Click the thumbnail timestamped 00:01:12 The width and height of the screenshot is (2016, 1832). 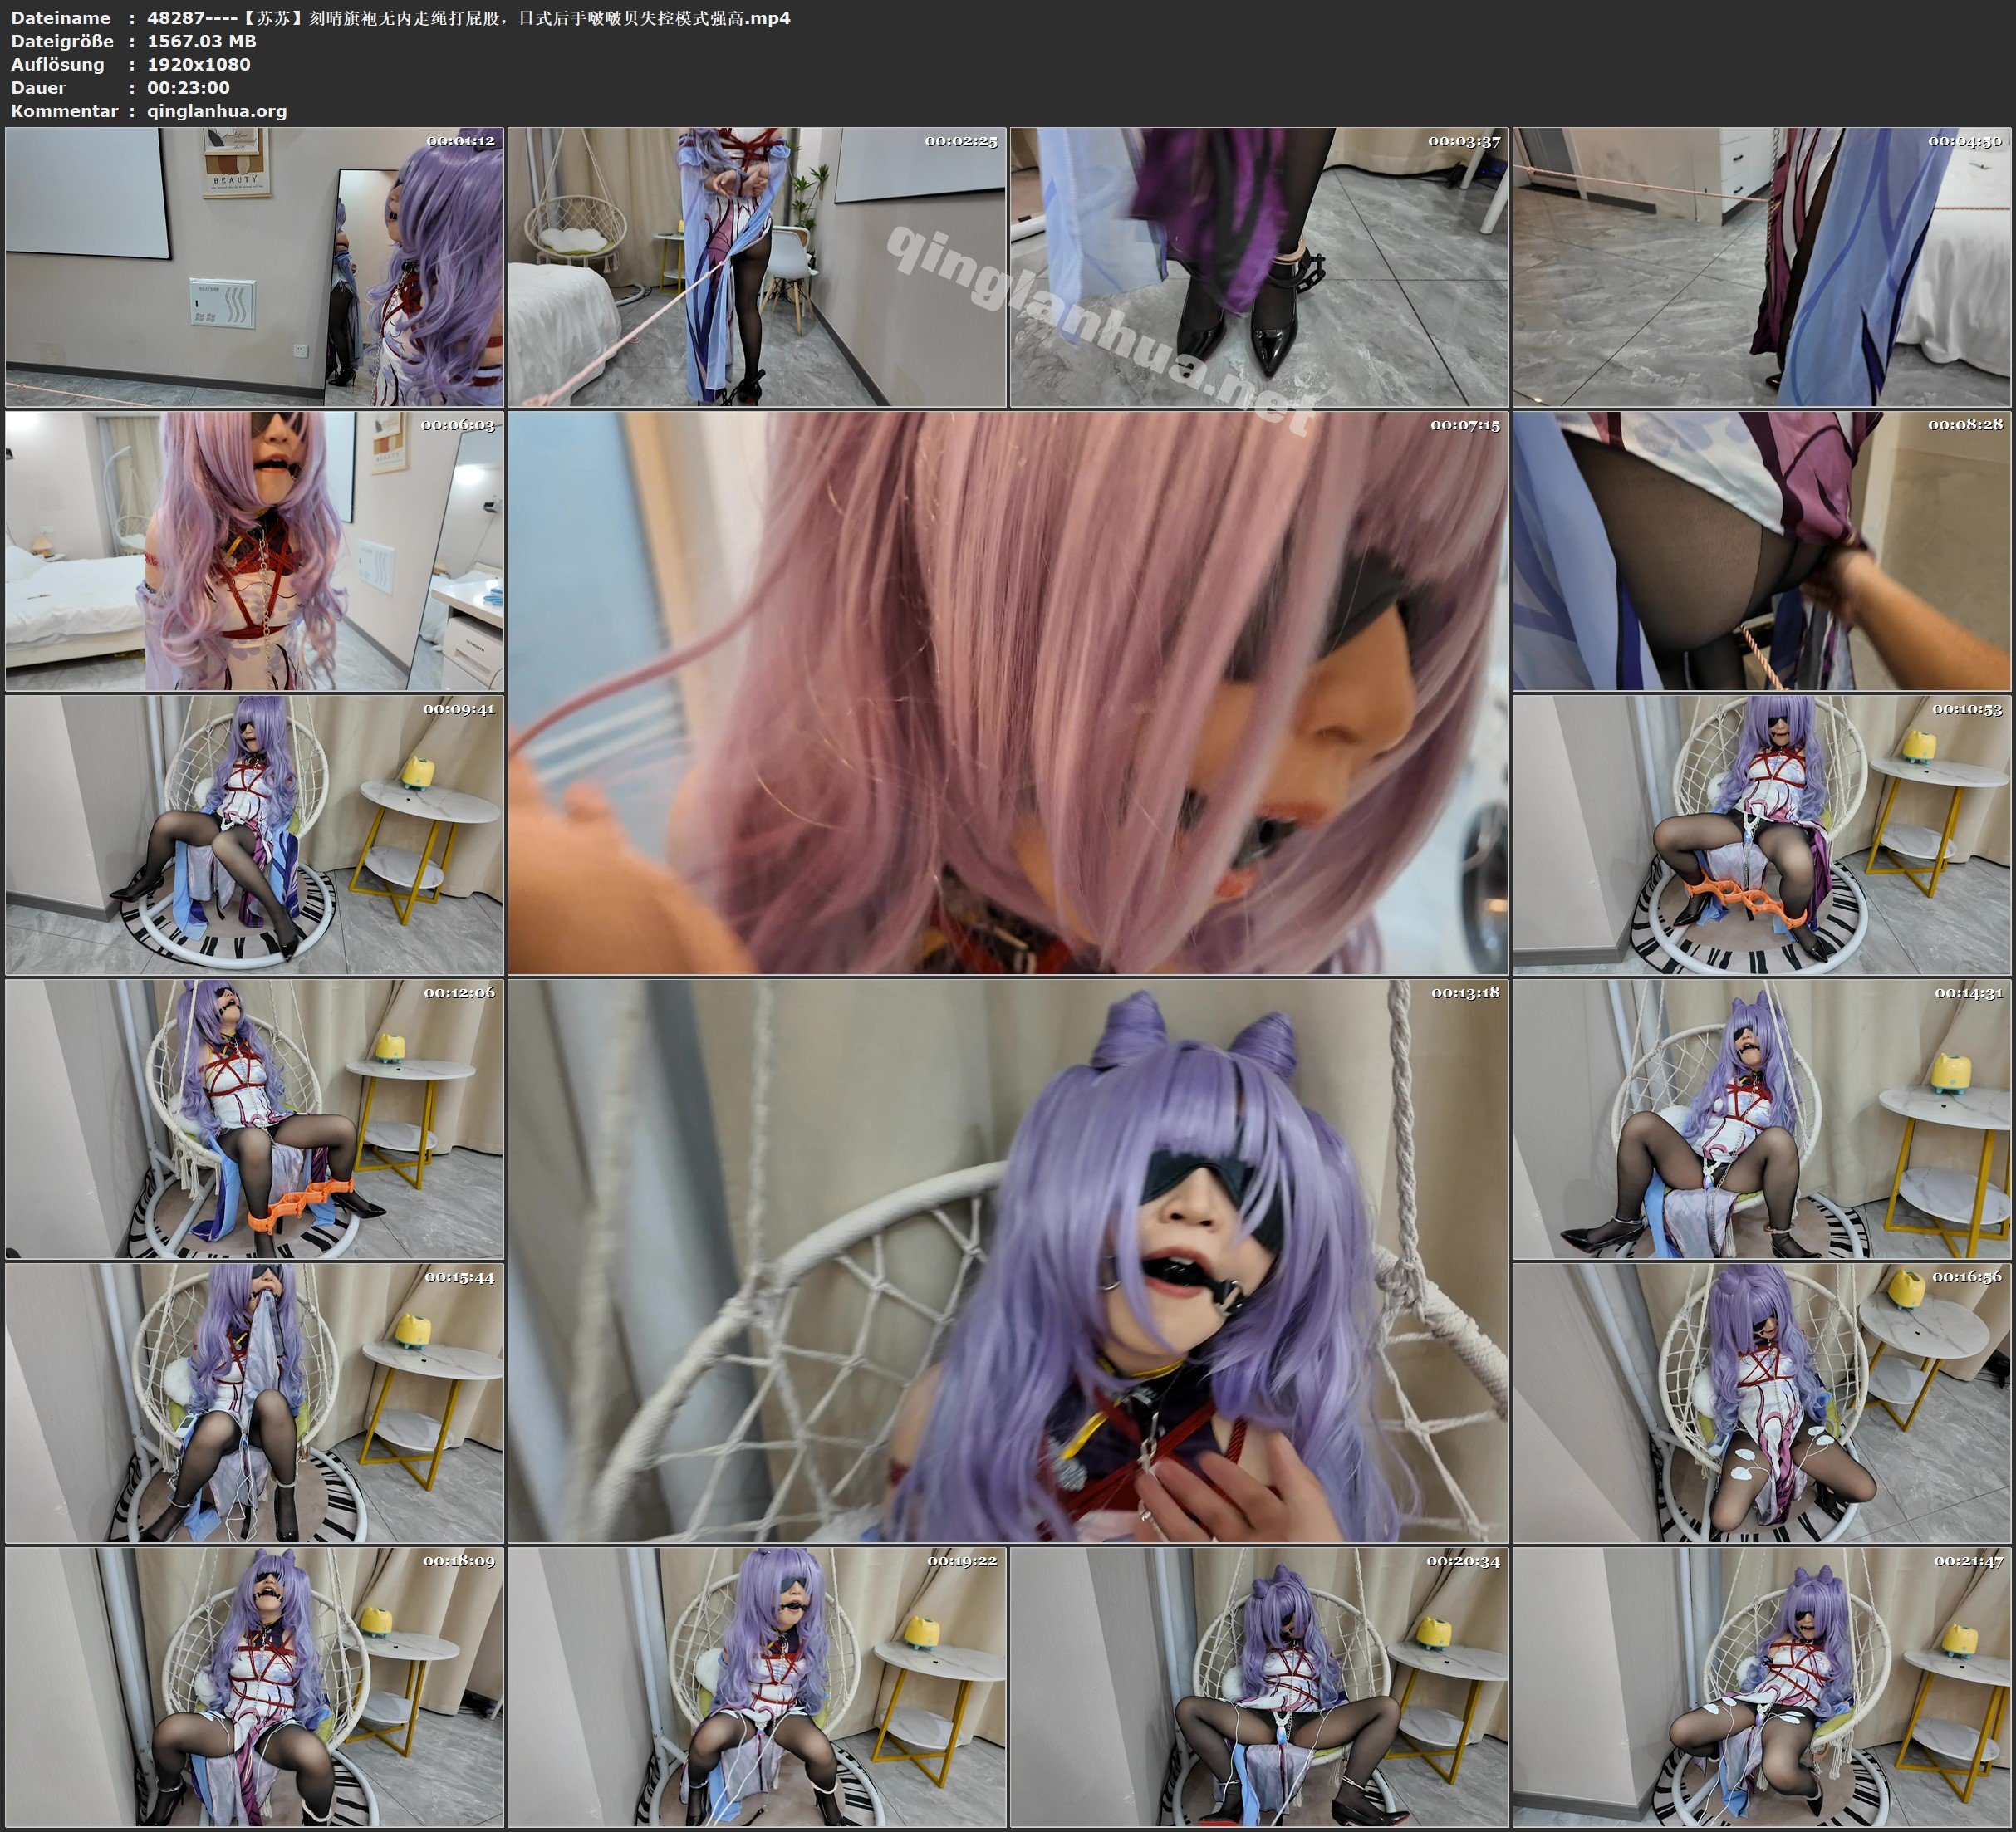coord(254,267)
